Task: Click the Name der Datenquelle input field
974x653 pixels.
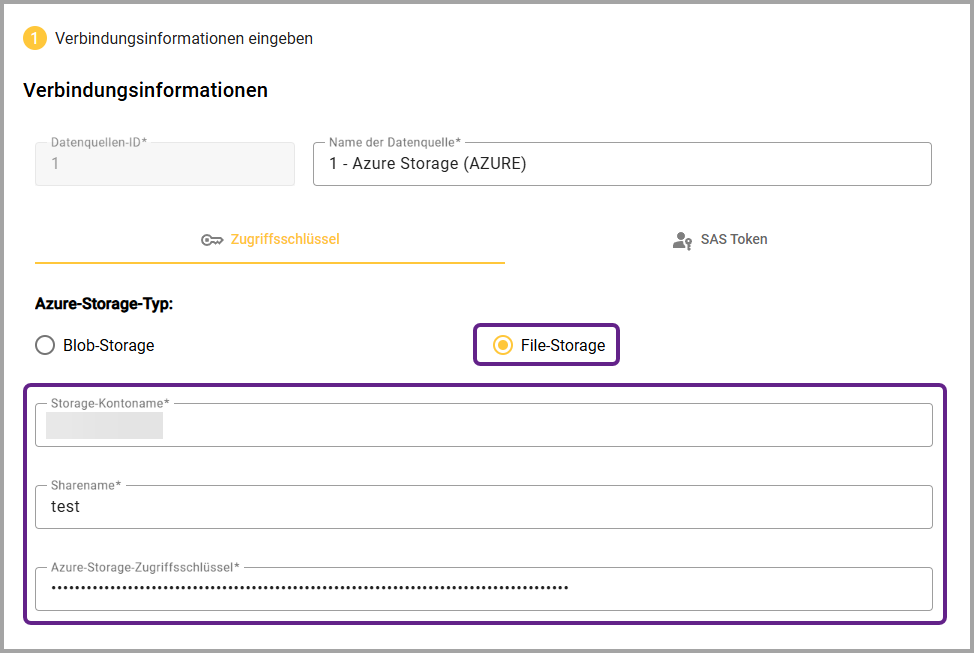Action: [620, 164]
